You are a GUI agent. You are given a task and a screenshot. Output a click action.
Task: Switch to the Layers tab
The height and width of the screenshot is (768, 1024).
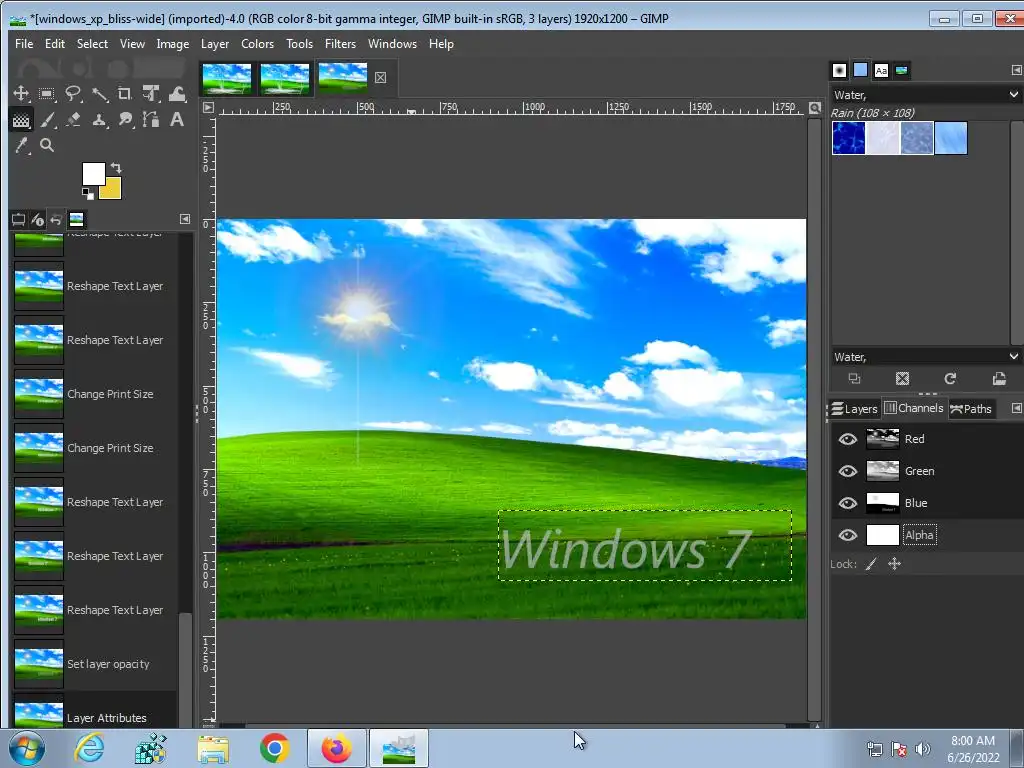pyautogui.click(x=855, y=409)
